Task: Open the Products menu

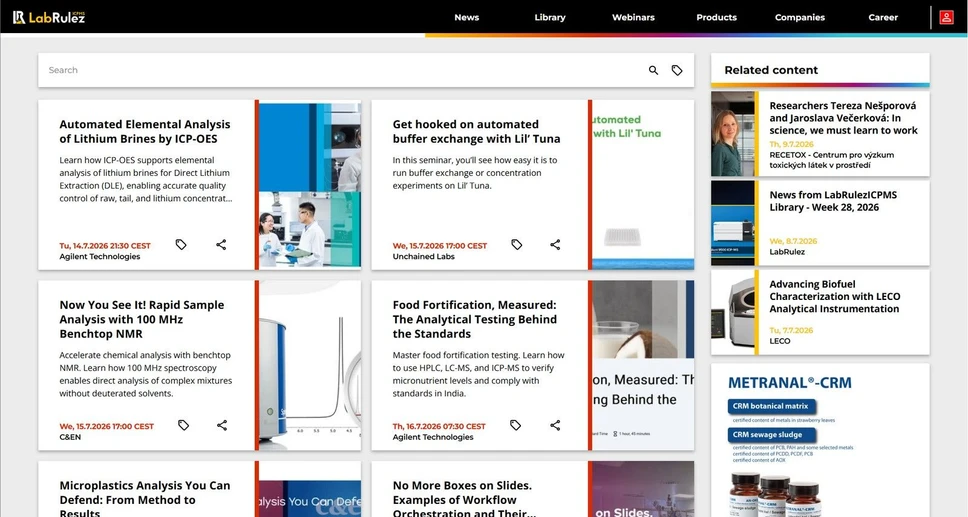Action: pos(717,17)
